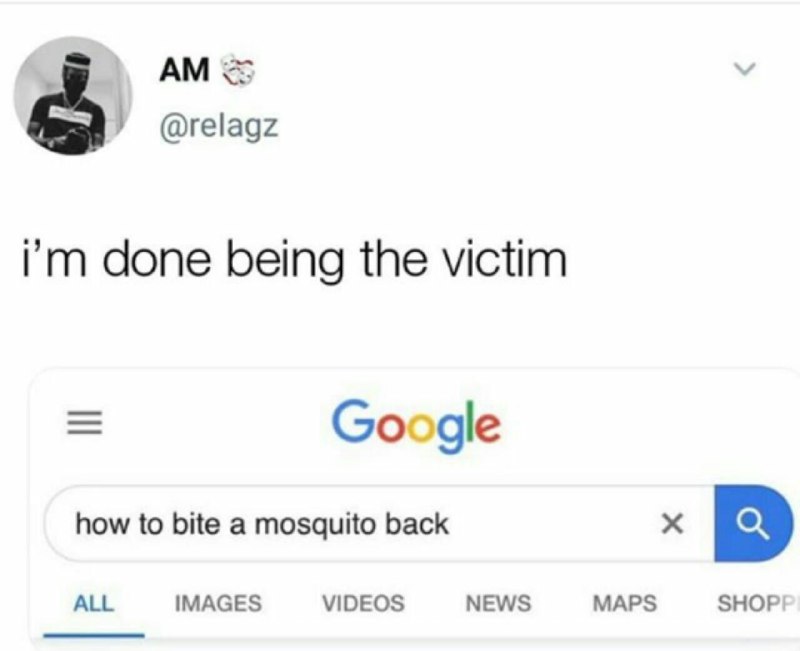The image size is (800, 651).
Task: Click the blue underline below the ALL tab
Action: (94, 635)
